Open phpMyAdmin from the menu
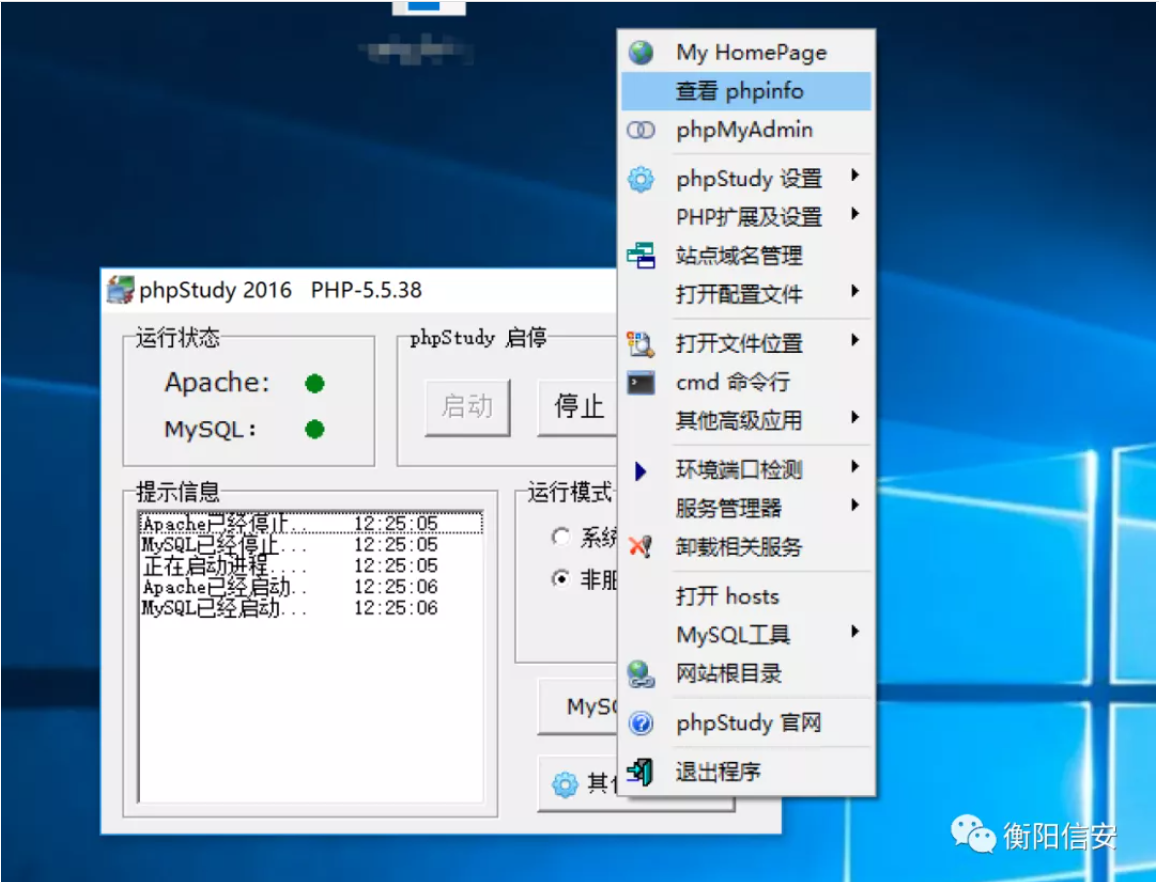The image size is (1159, 882). pyautogui.click(x=747, y=130)
